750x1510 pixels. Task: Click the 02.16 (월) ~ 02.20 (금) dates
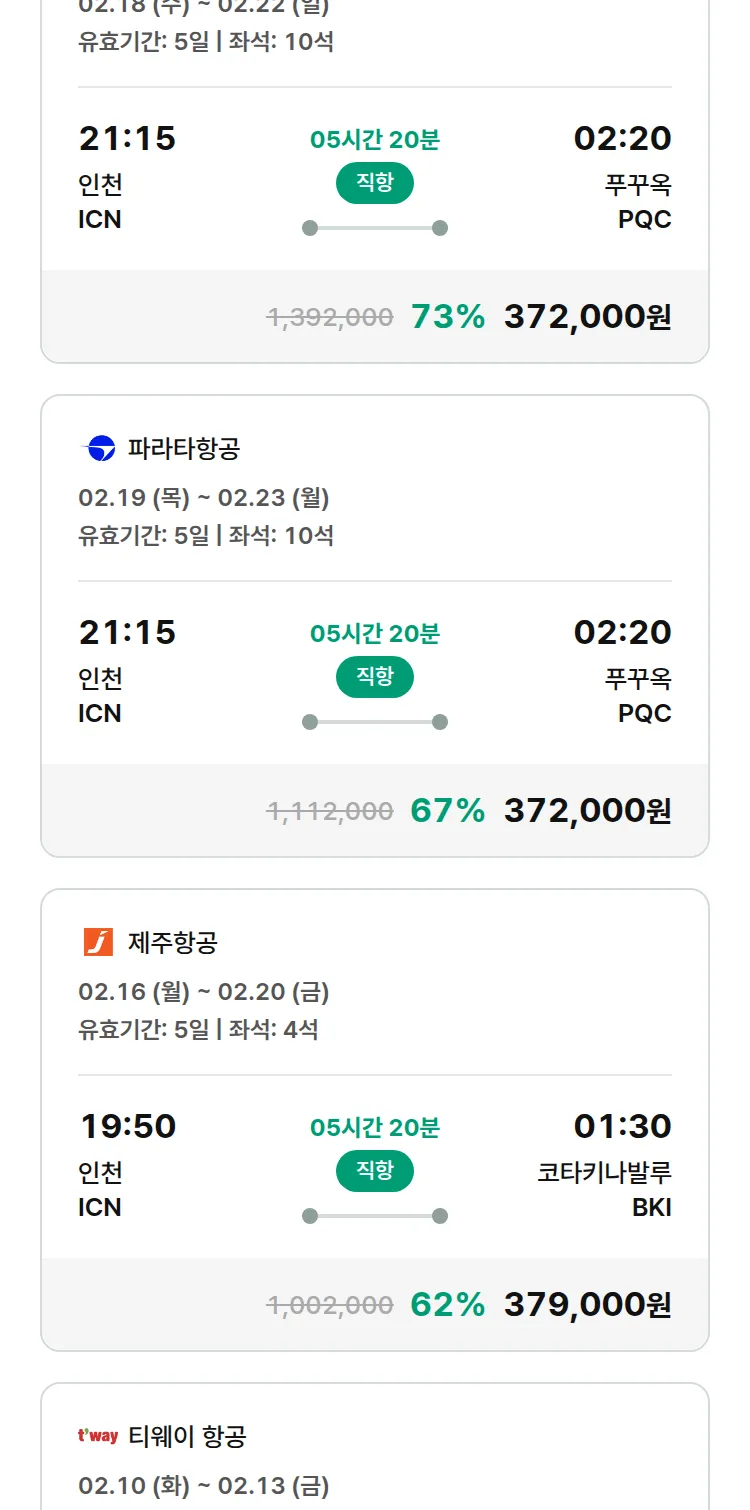click(204, 992)
